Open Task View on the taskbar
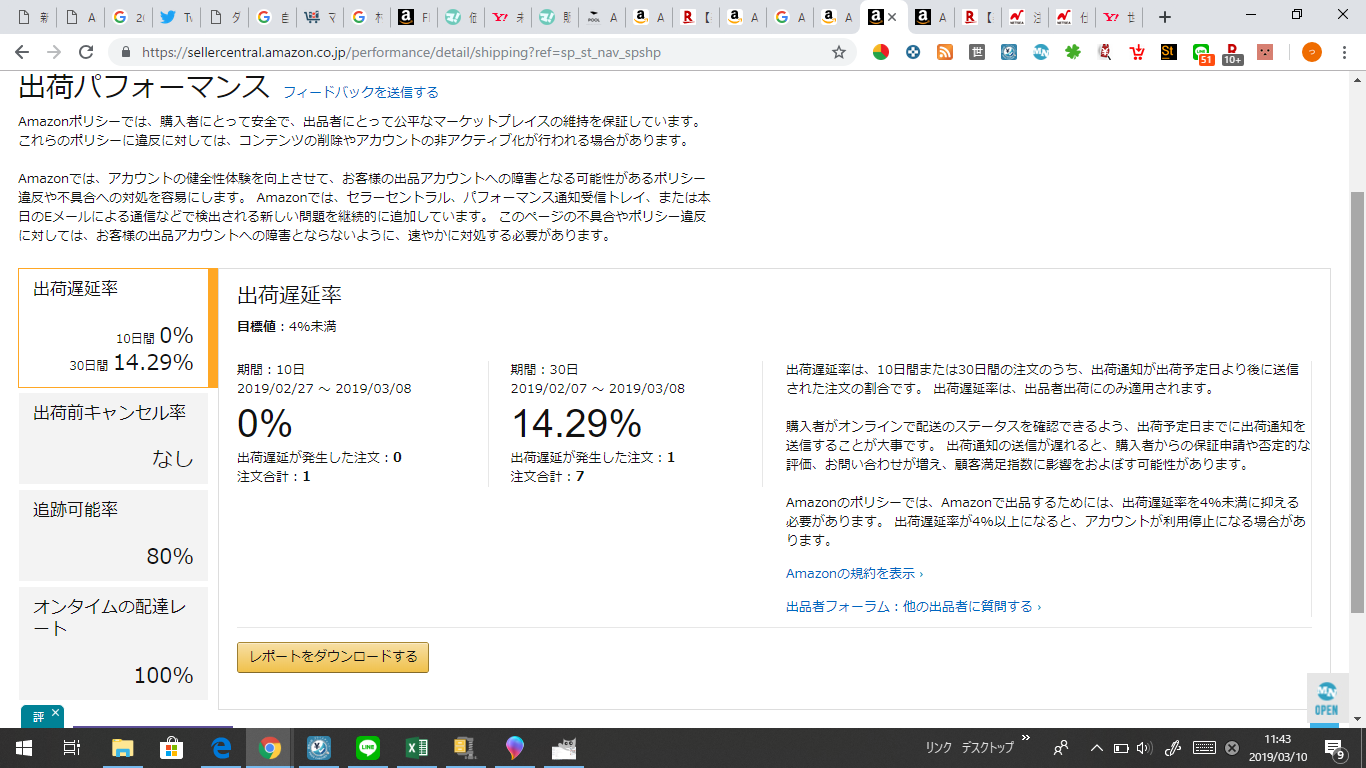1366x768 pixels. 72,748
